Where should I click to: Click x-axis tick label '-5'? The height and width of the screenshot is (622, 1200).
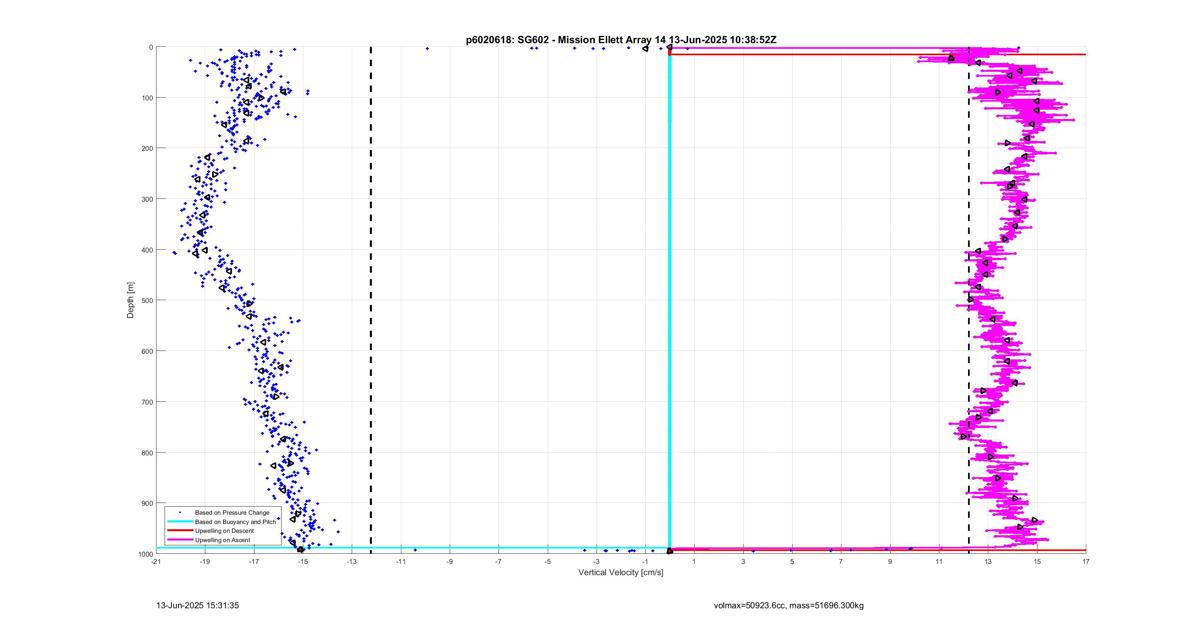pos(548,562)
